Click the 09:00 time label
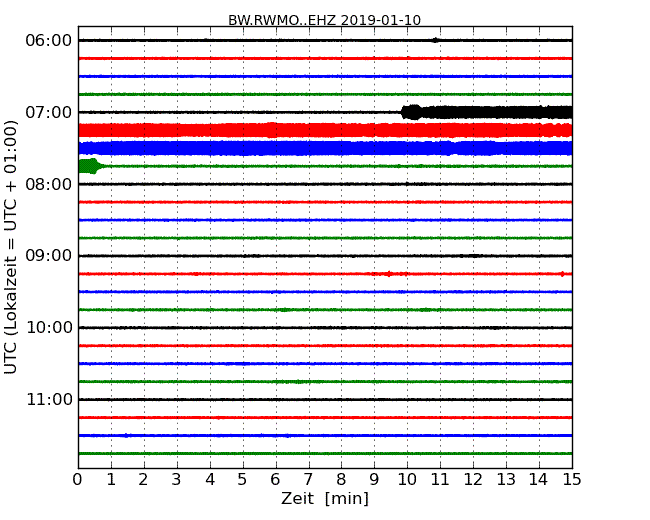The height and width of the screenshot is (520, 650). point(49,256)
